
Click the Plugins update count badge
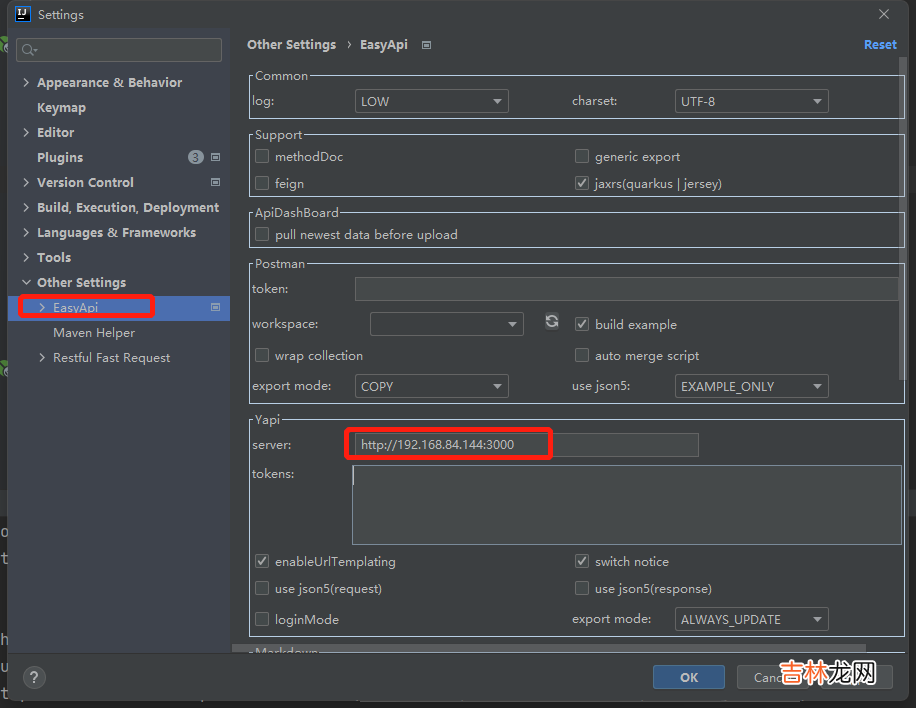[x=195, y=157]
